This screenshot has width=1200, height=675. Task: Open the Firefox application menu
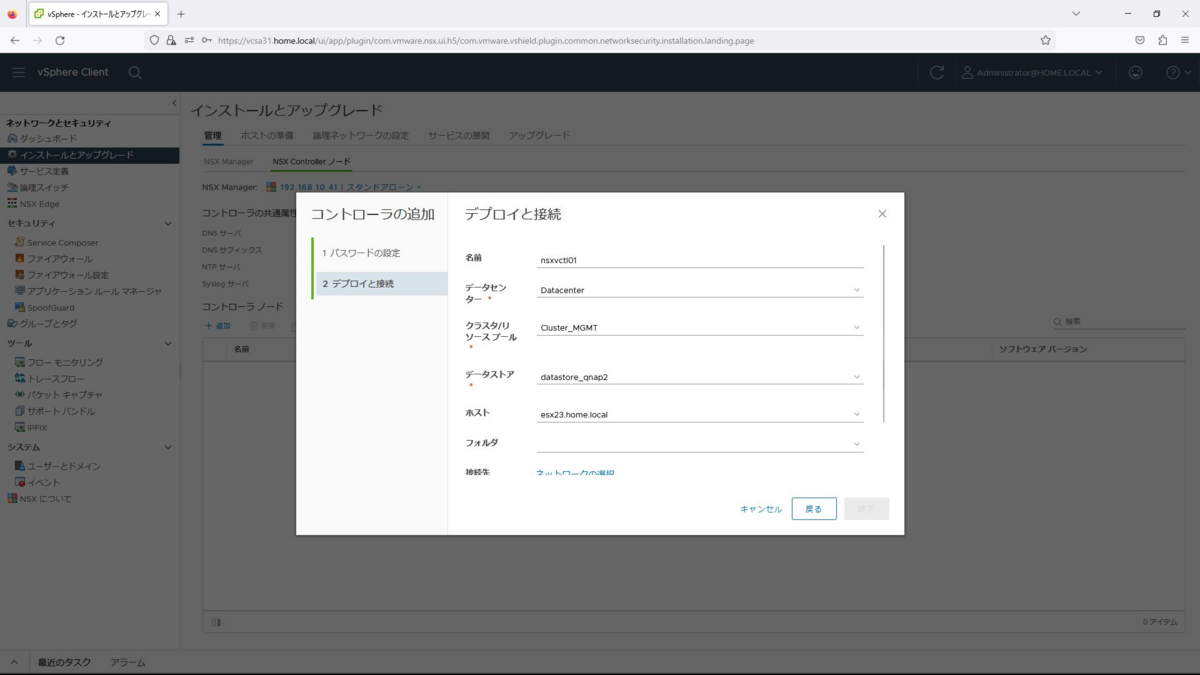[x=1185, y=40]
